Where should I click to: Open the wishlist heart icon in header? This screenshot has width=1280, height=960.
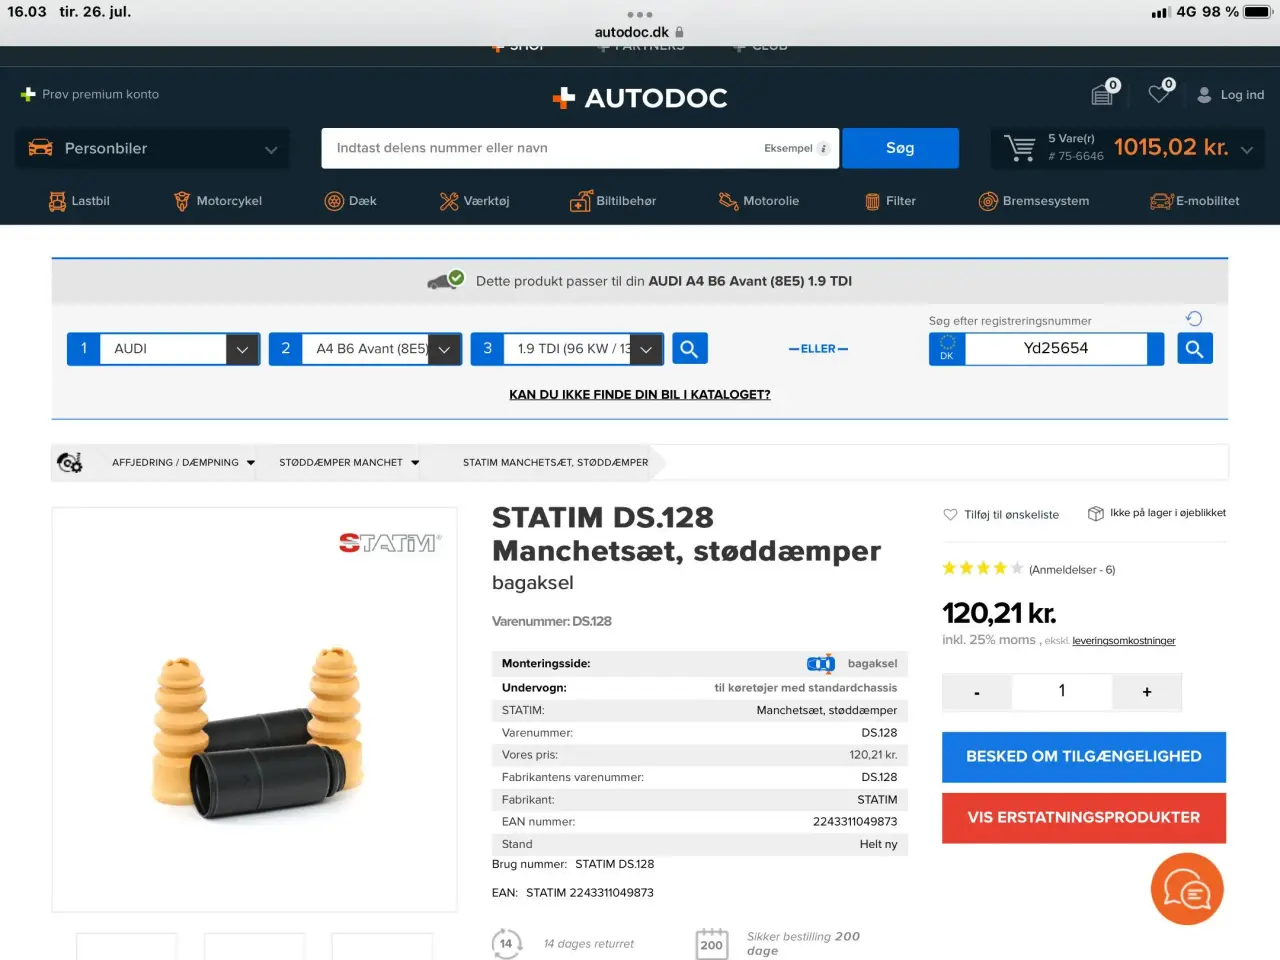pos(1159,94)
